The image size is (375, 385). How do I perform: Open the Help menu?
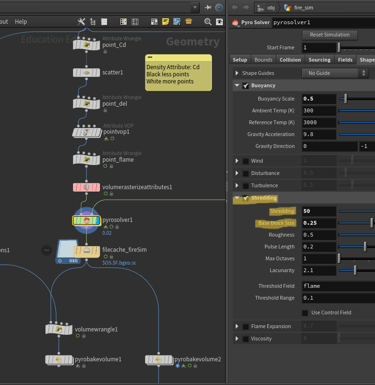[21, 22]
